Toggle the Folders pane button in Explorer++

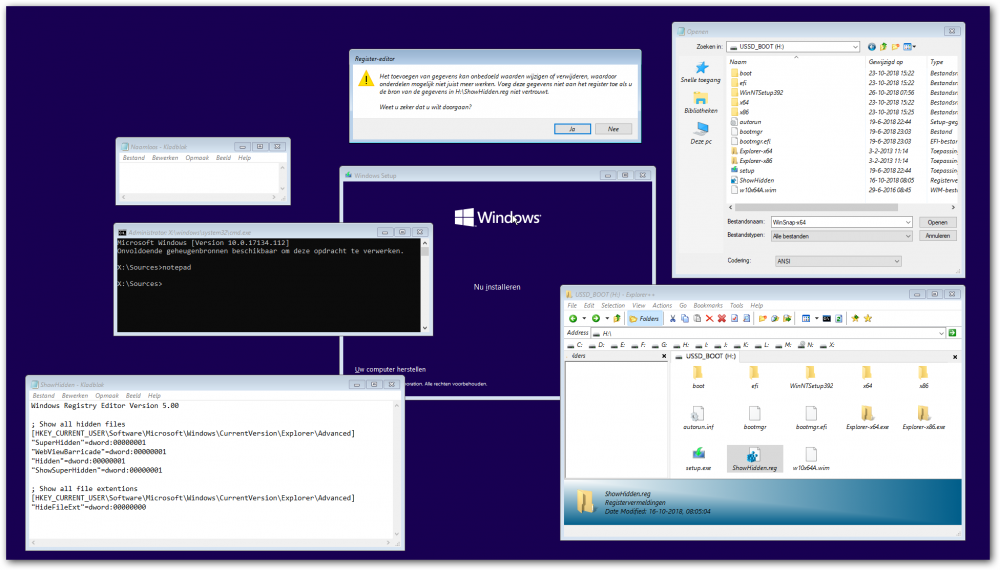(x=645, y=318)
